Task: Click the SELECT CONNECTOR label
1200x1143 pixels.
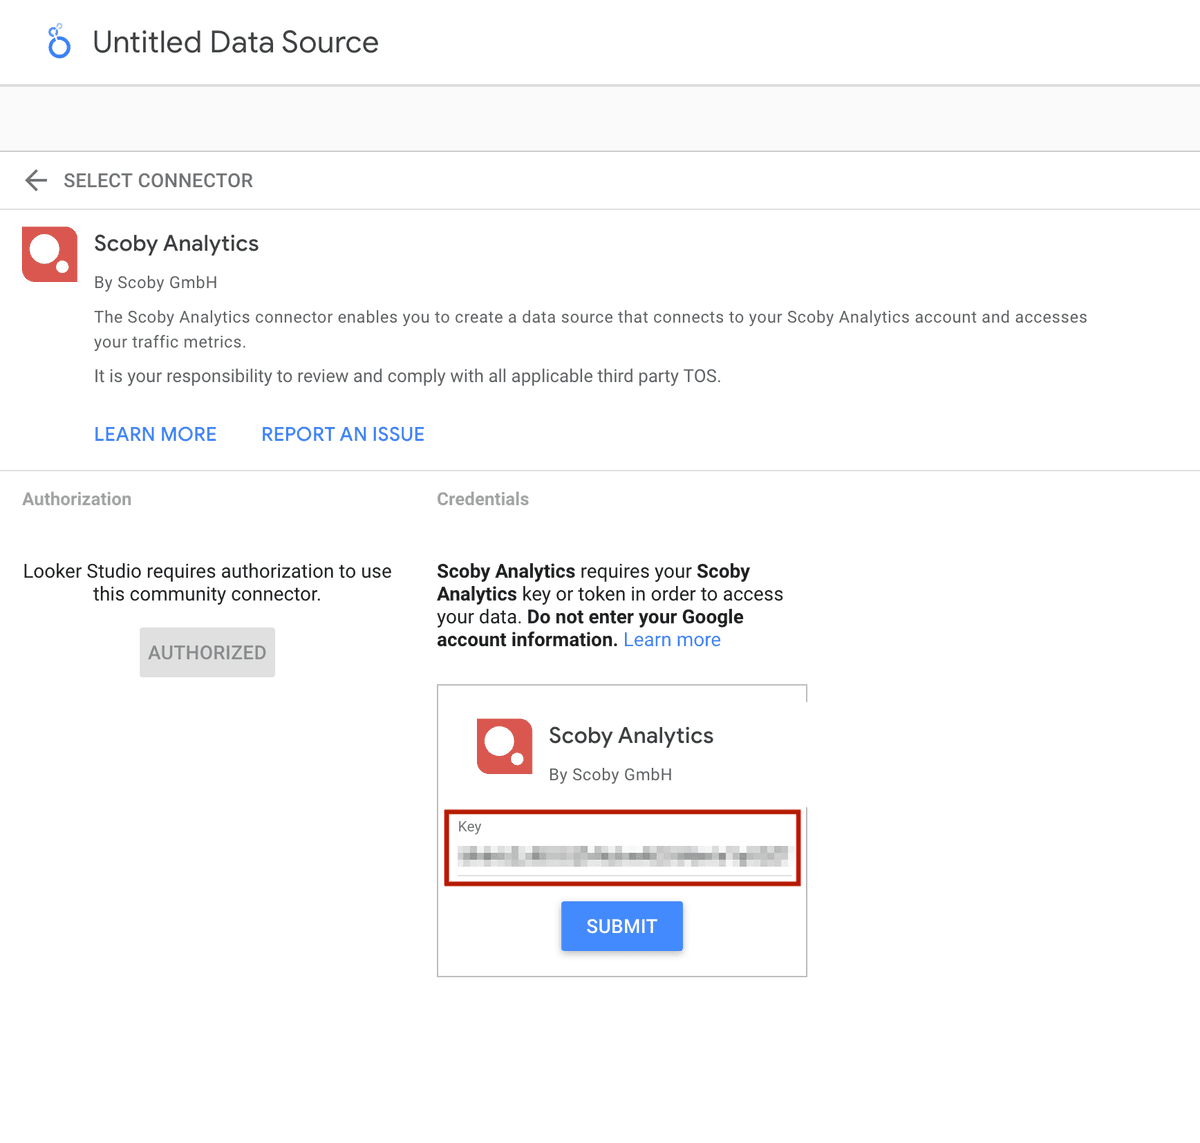Action: click(158, 181)
